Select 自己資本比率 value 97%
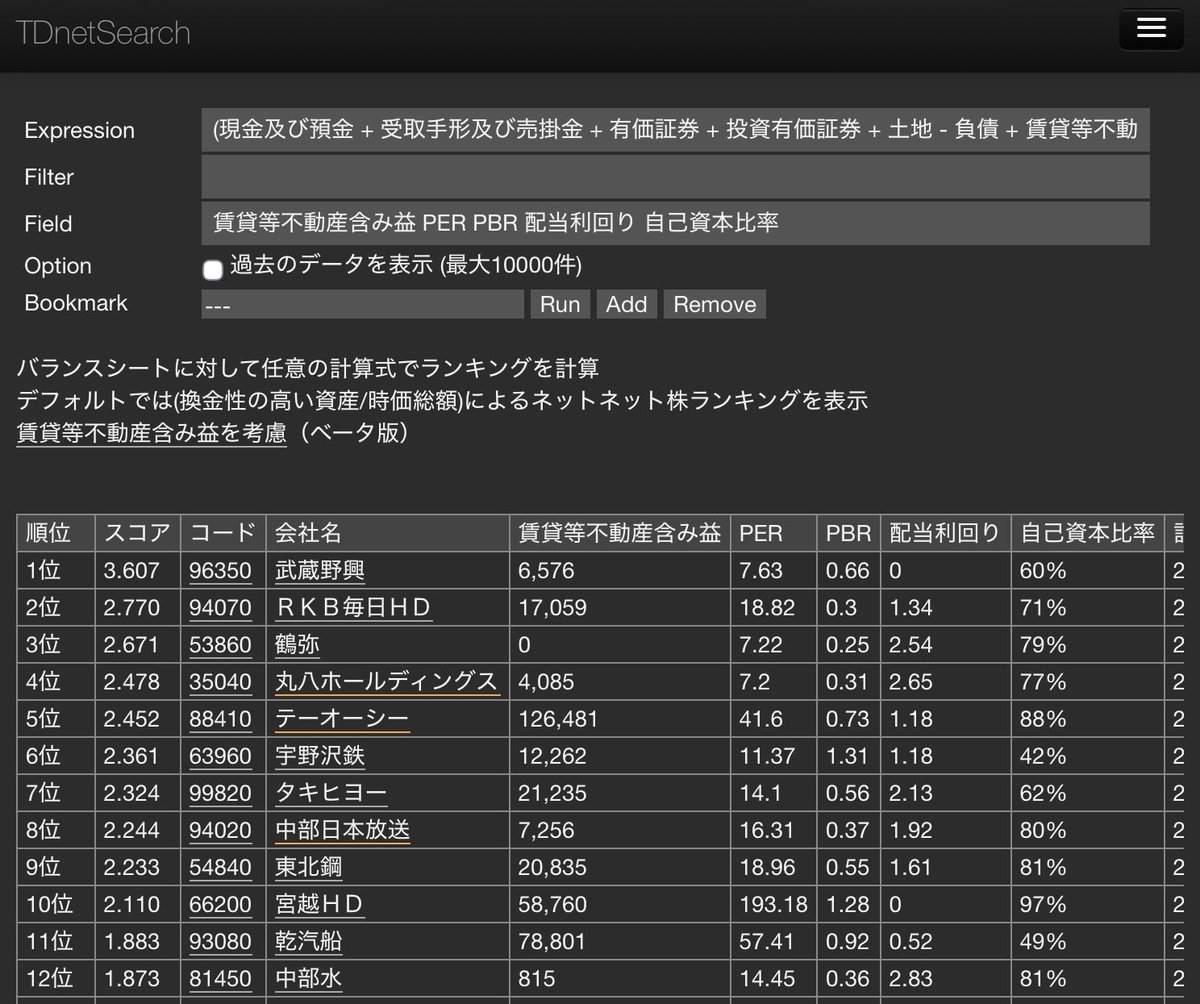This screenshot has height=1004, width=1200. point(1087,905)
